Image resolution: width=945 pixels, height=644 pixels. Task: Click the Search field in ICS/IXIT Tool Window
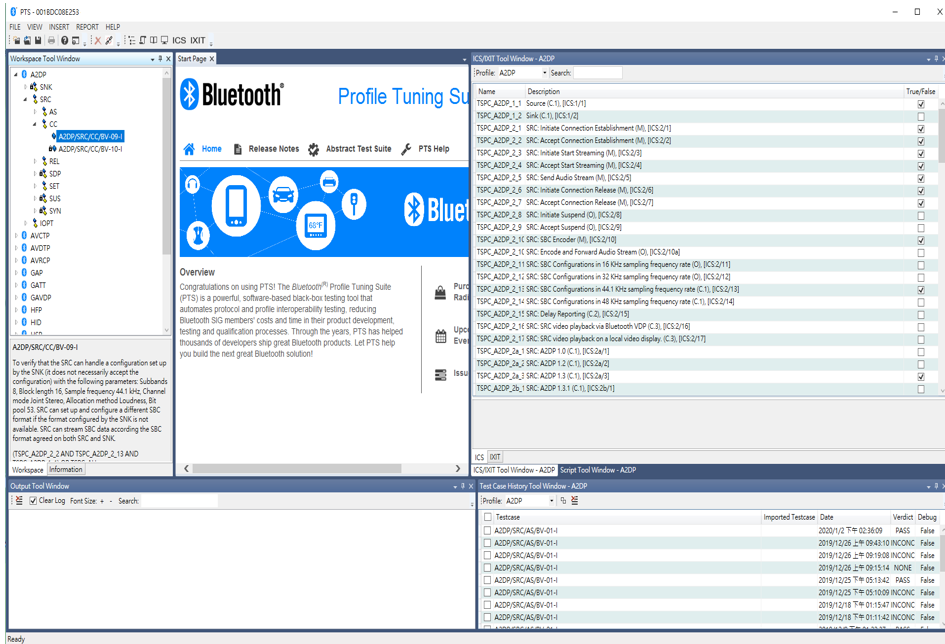click(x=598, y=73)
